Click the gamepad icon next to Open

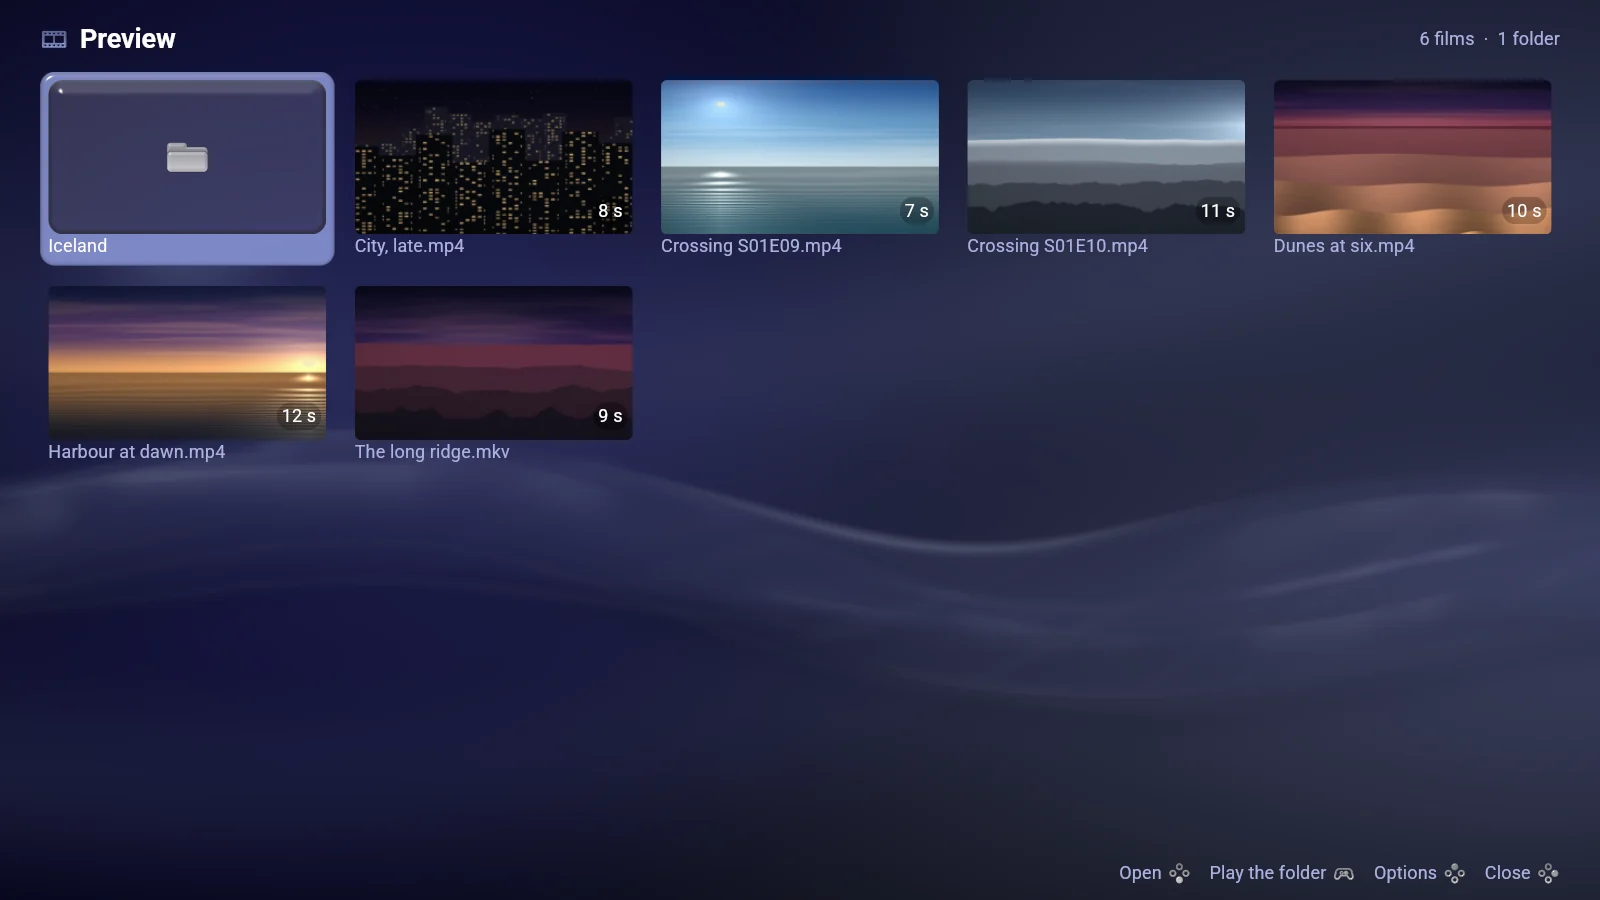(x=1179, y=873)
